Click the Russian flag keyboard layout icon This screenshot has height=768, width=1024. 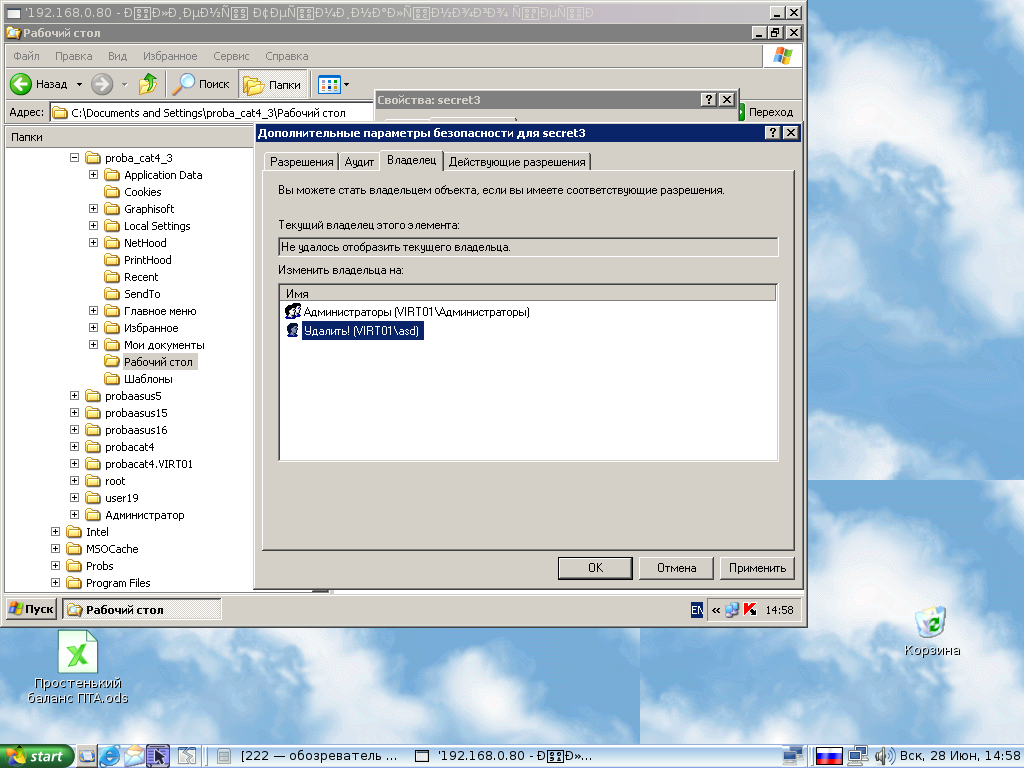(x=828, y=756)
